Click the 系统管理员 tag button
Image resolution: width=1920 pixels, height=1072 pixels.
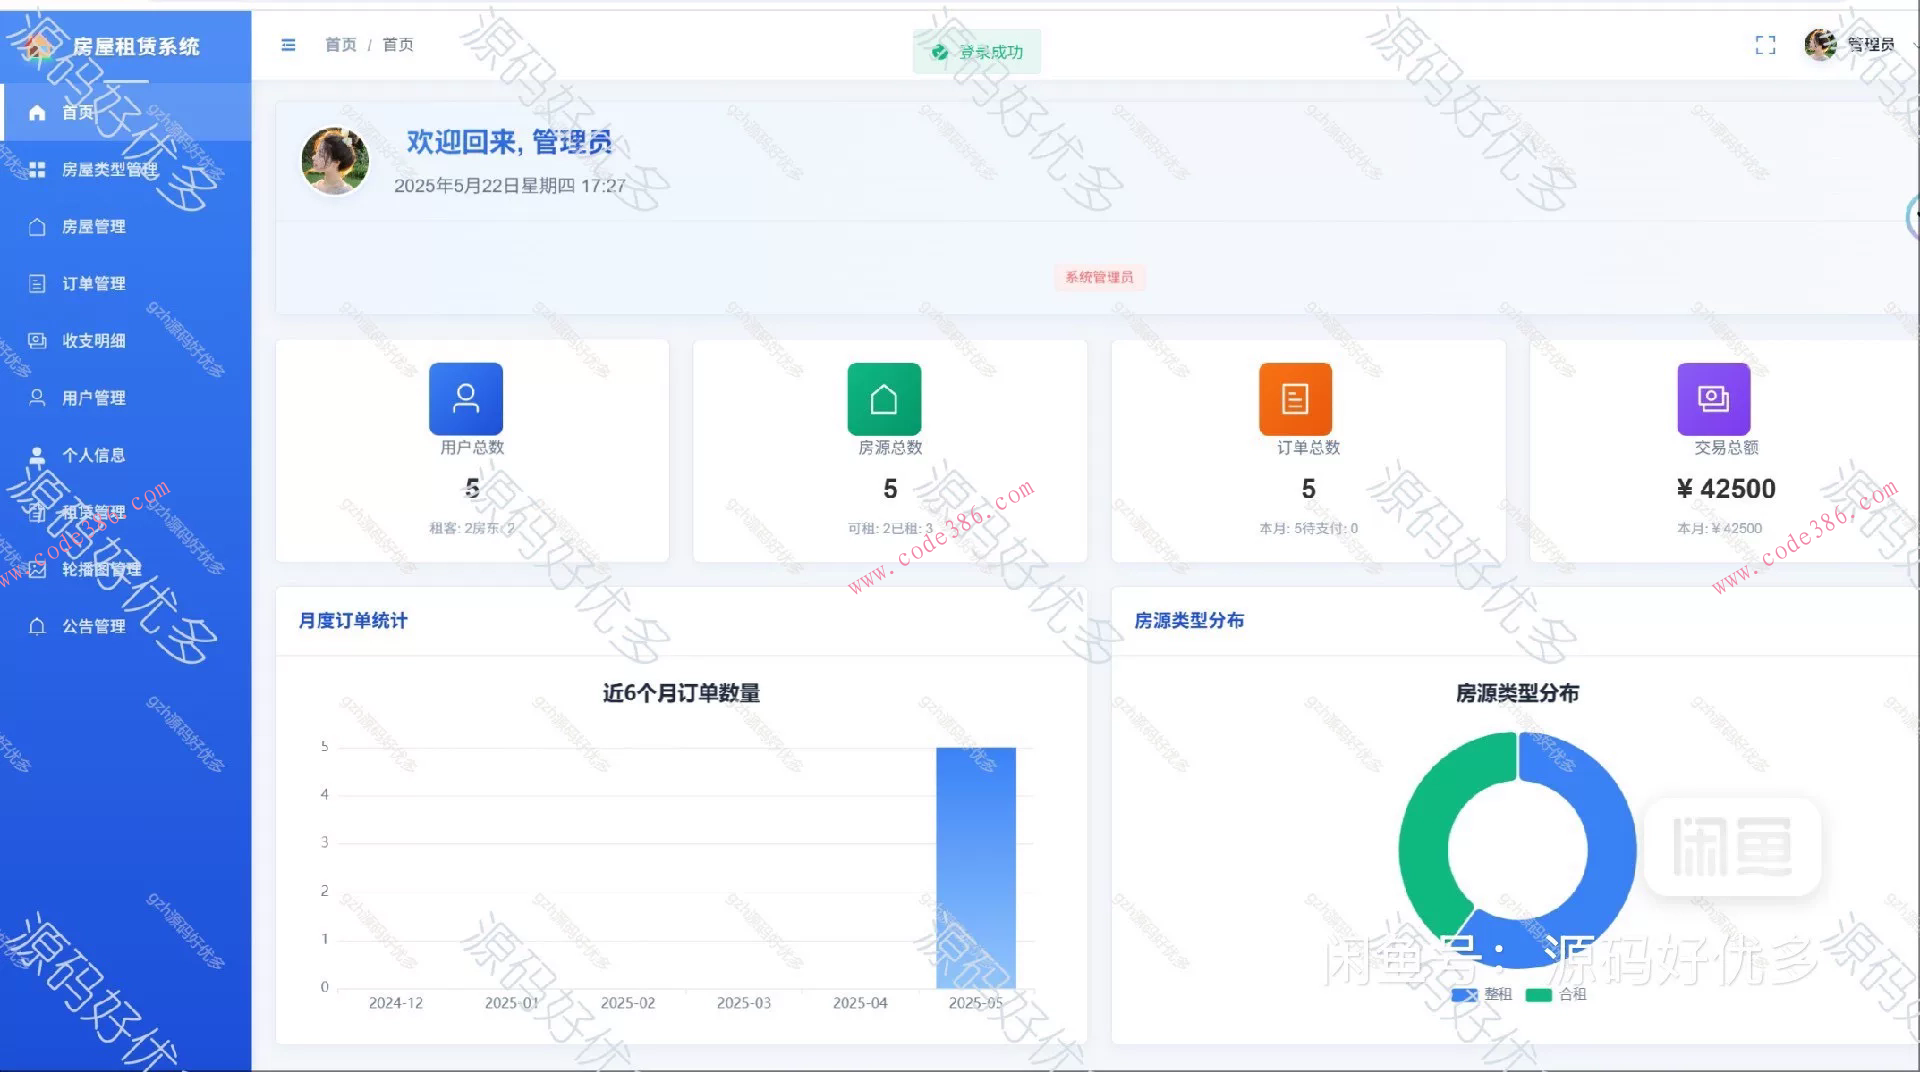point(1100,278)
